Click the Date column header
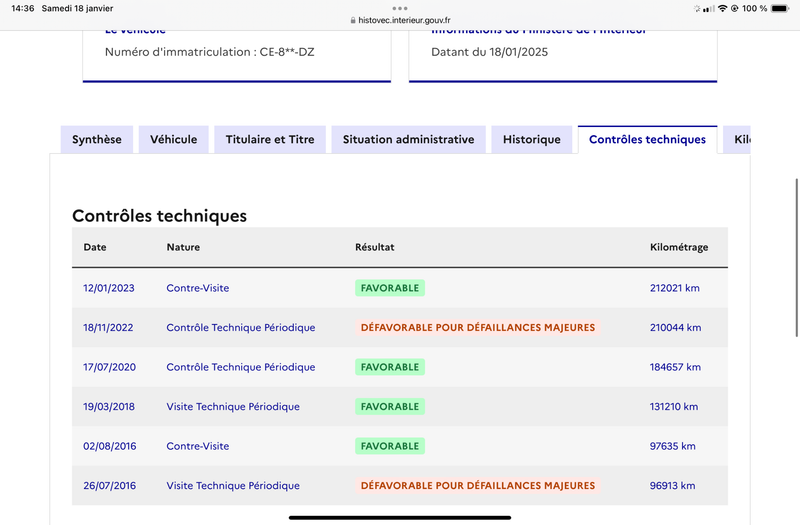Viewport: 800px width, 525px height. [95, 247]
